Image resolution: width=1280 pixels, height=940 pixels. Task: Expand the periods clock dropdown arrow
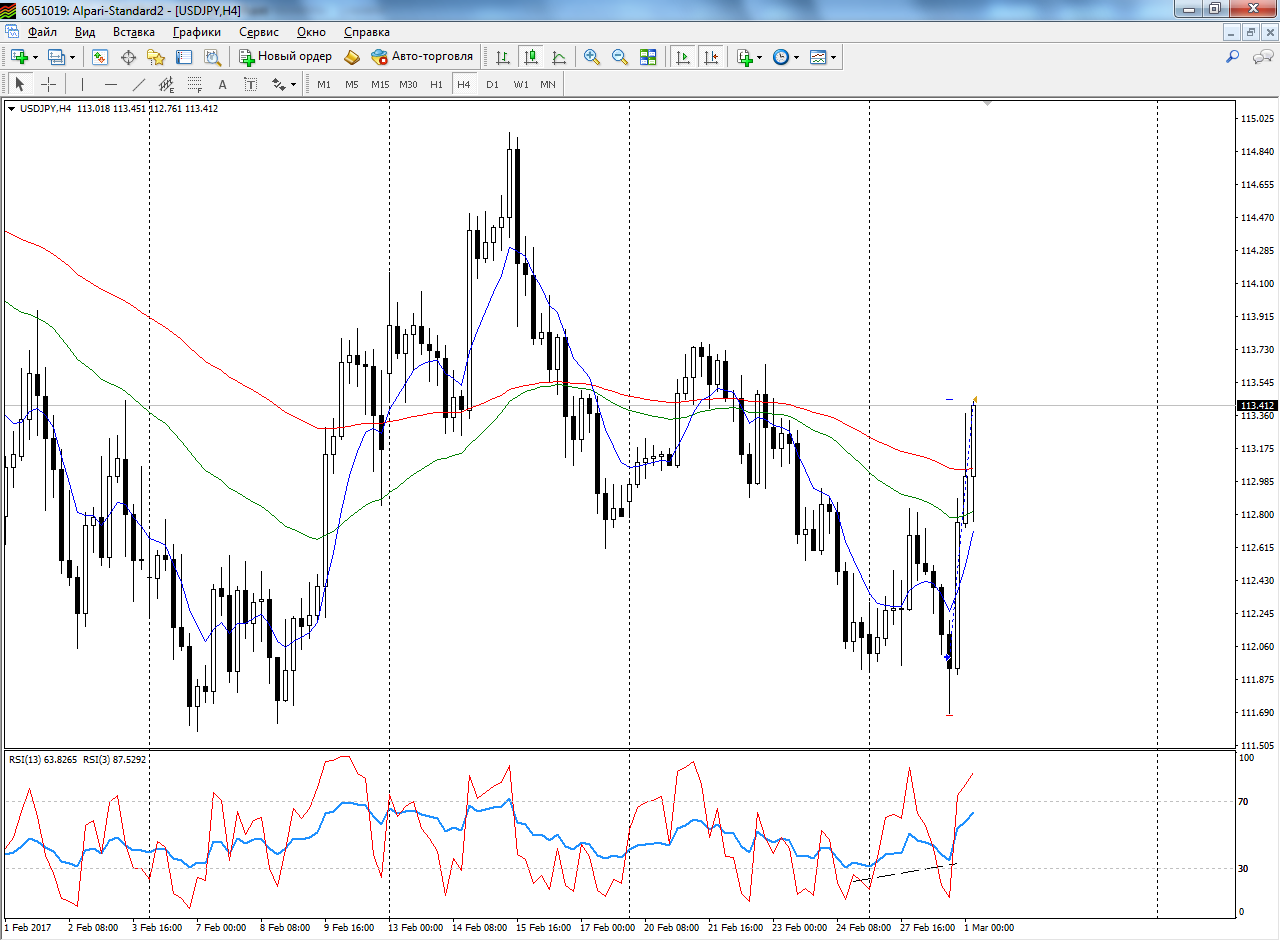pyautogui.click(x=797, y=57)
